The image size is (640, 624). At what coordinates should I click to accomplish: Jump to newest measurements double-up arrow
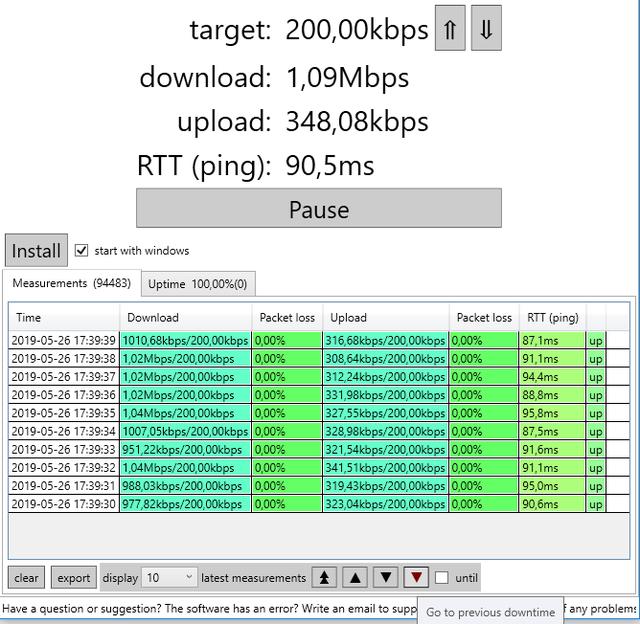pos(324,577)
